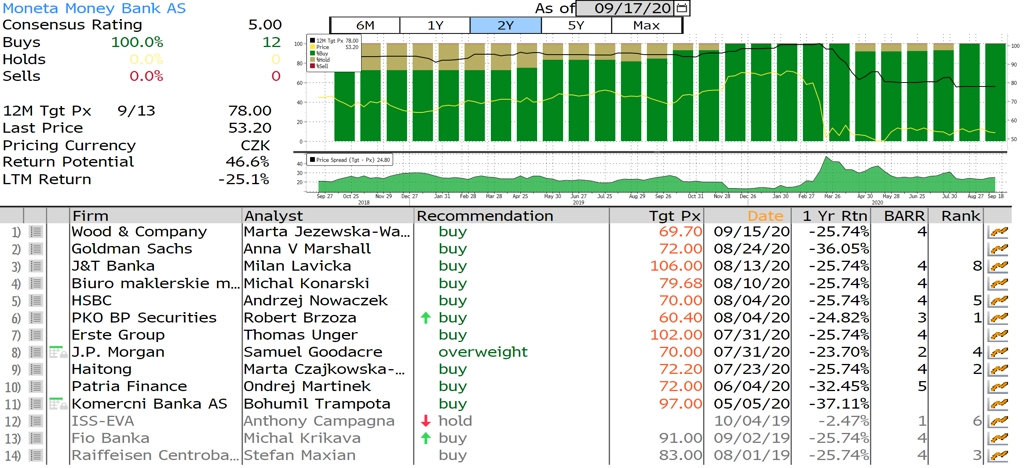
Task: Open report icon in the Erste Group row
Action: [x=36, y=335]
